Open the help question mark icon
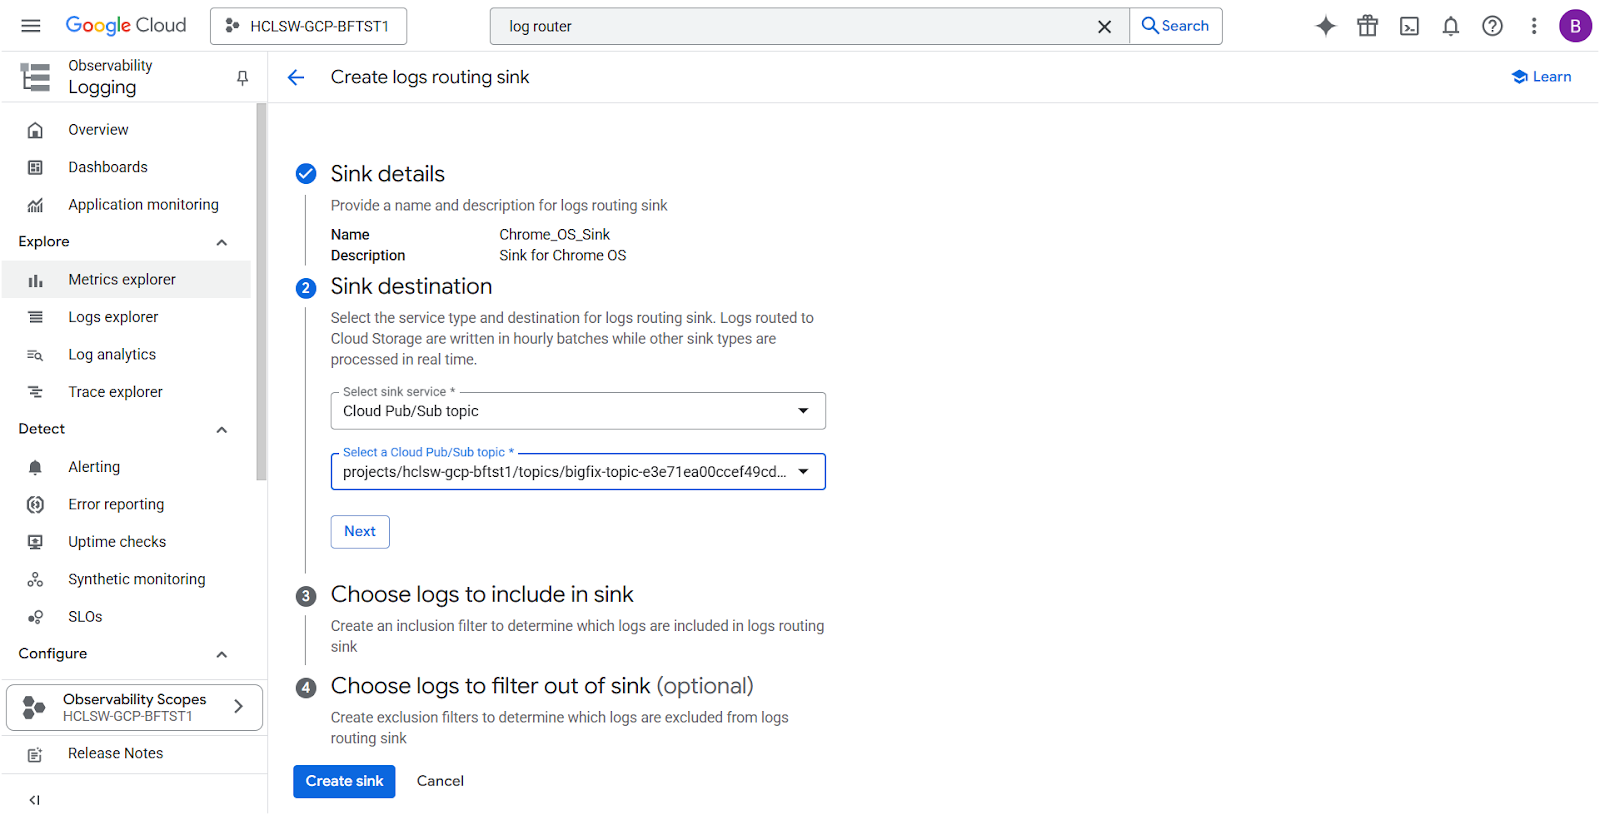Image resolution: width=1600 pixels, height=815 pixels. pyautogui.click(x=1492, y=26)
